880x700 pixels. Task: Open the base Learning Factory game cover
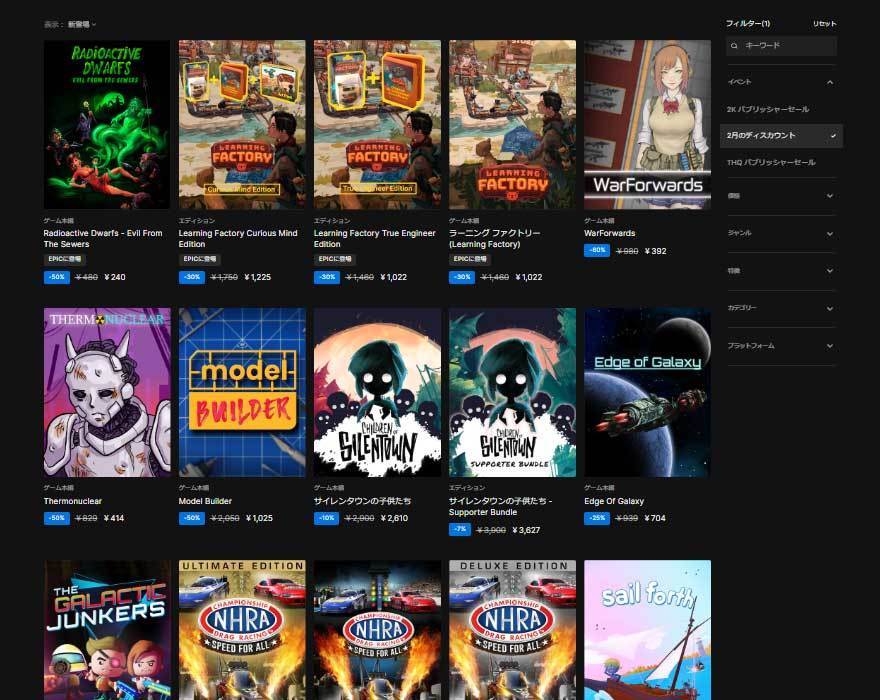512,125
